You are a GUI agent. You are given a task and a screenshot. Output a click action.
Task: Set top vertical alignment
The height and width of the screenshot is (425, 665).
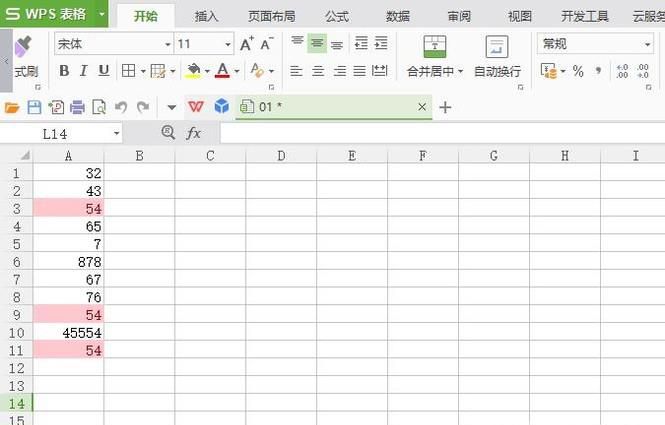[297, 41]
